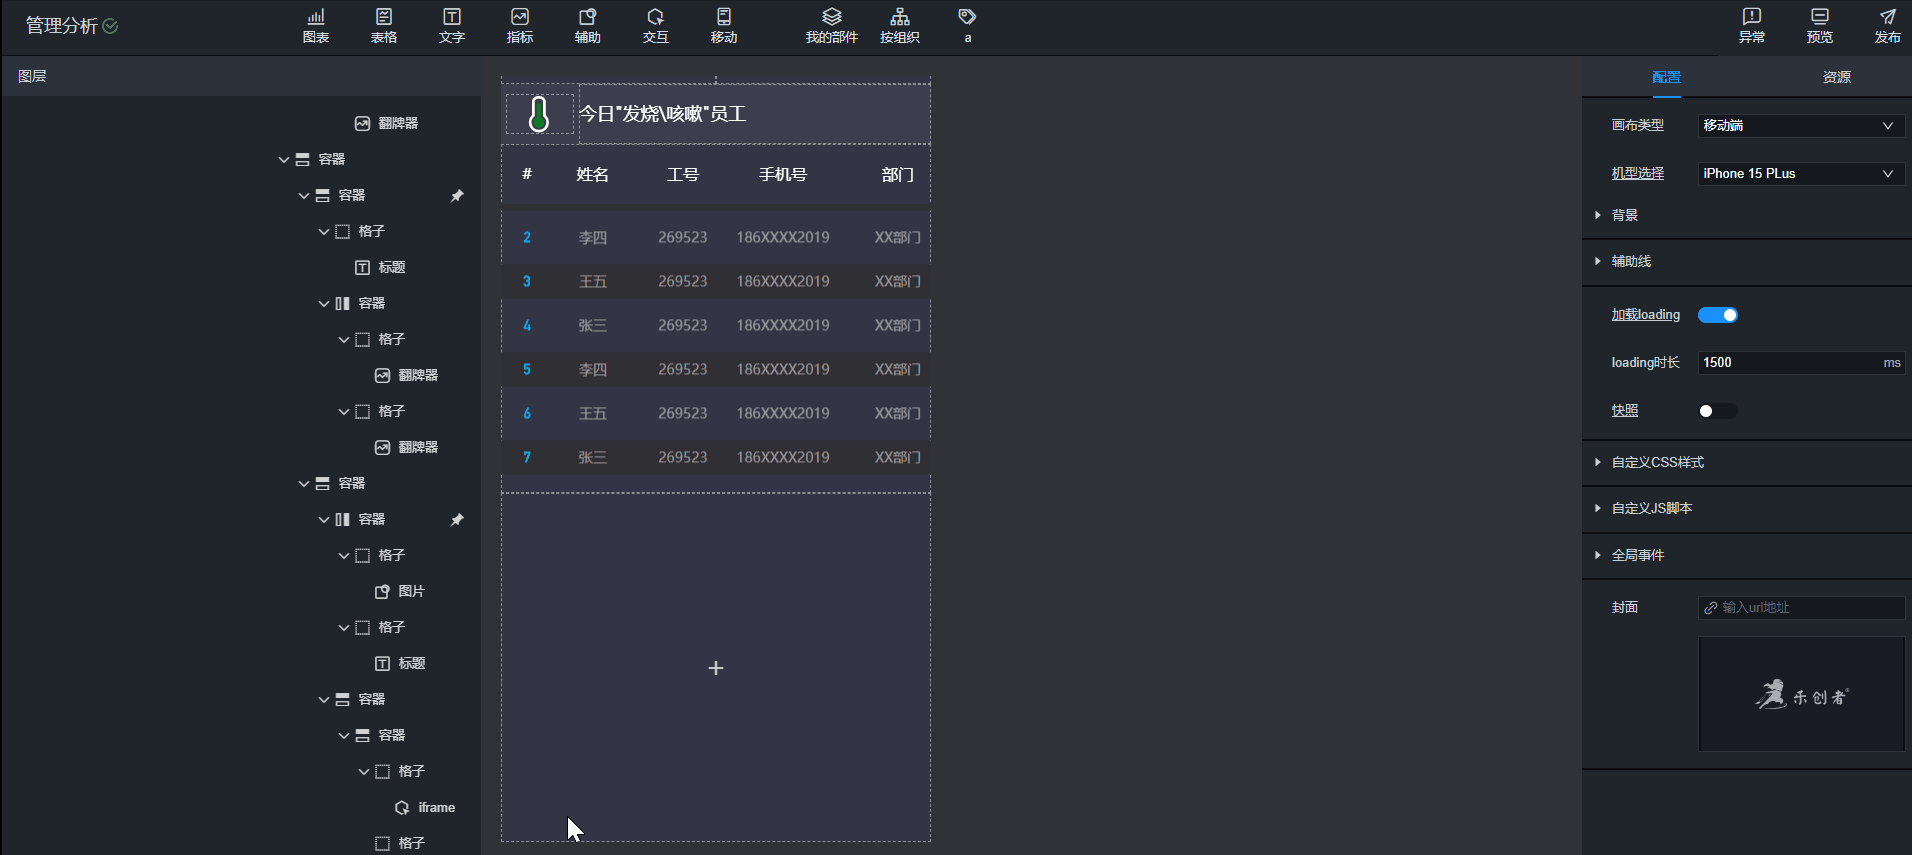Open the 机型选择 iPhone 15 Plus dropdown
This screenshot has height=855, width=1912.
[x=1799, y=174]
